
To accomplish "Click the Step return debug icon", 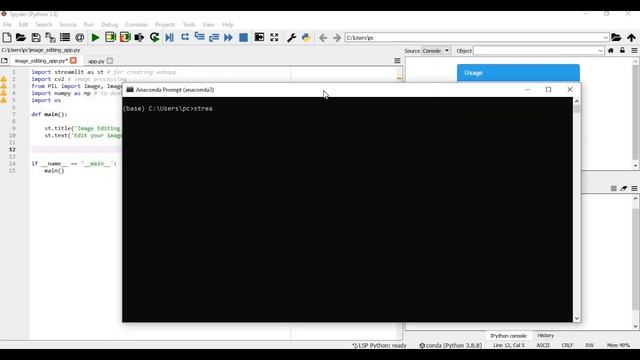I will coord(214,38).
